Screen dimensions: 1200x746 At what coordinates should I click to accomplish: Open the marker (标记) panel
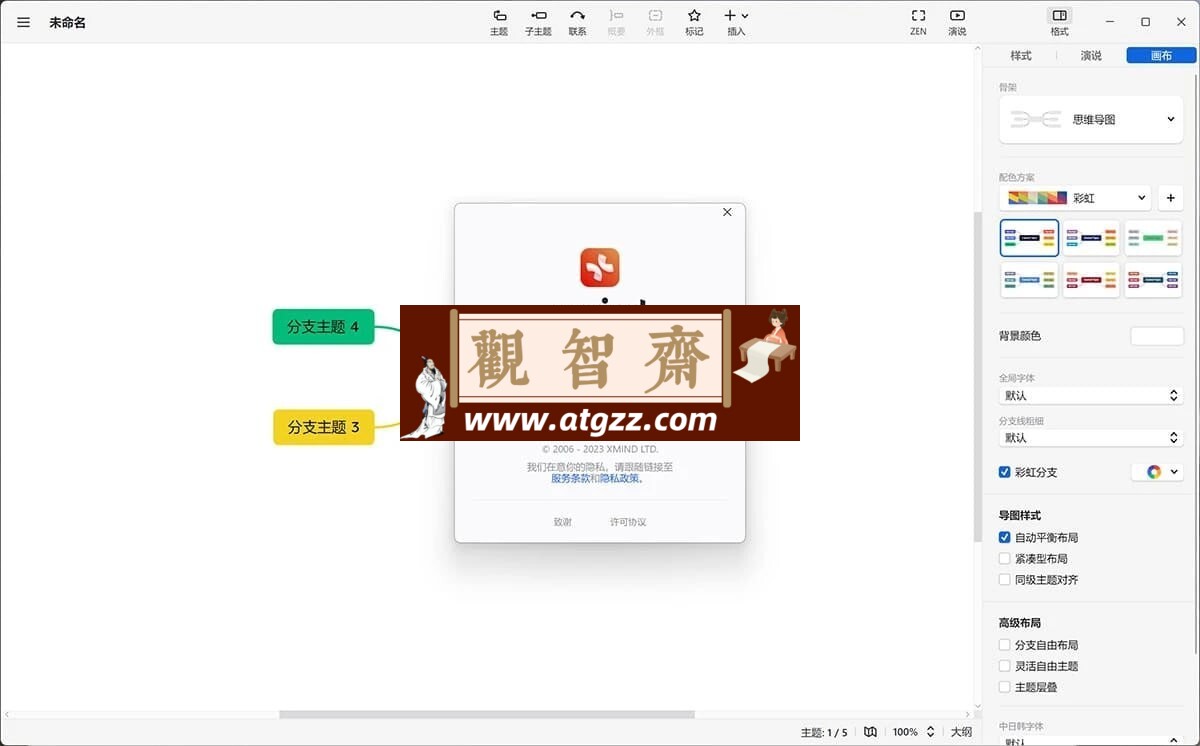coord(694,22)
